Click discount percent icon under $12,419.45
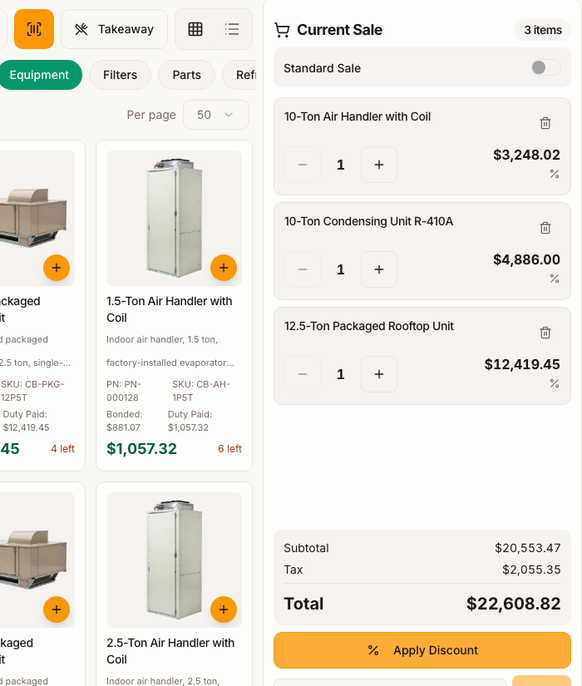 tap(554, 383)
